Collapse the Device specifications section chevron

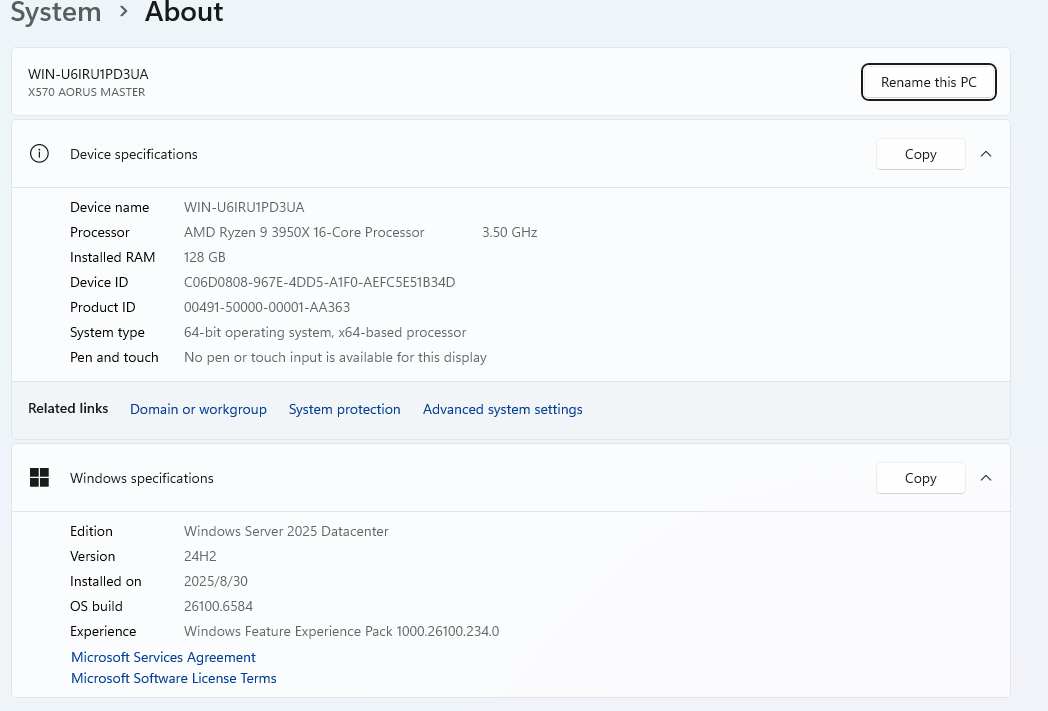986,154
